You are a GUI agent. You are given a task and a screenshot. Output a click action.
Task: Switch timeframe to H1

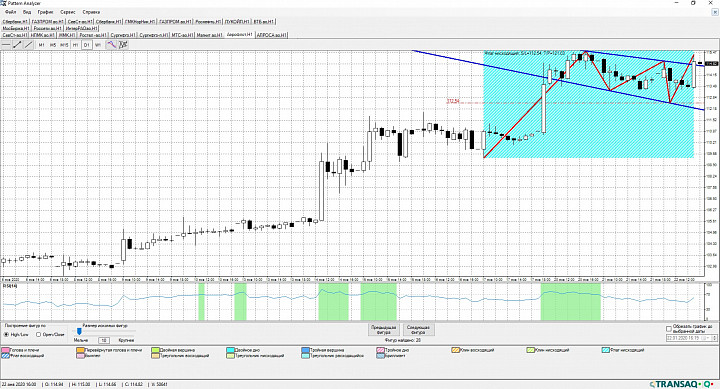tap(75, 45)
